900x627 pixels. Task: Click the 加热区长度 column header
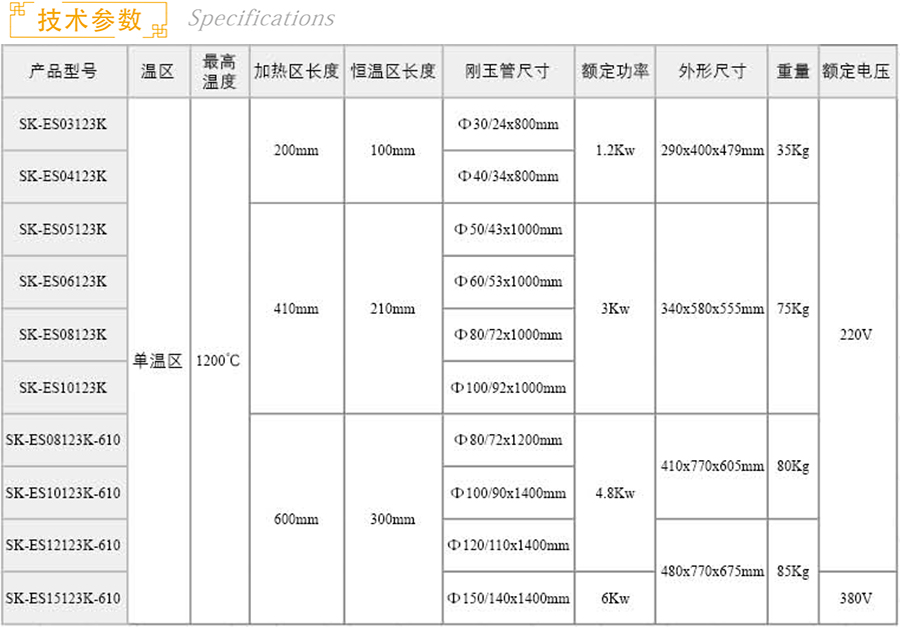click(x=296, y=71)
